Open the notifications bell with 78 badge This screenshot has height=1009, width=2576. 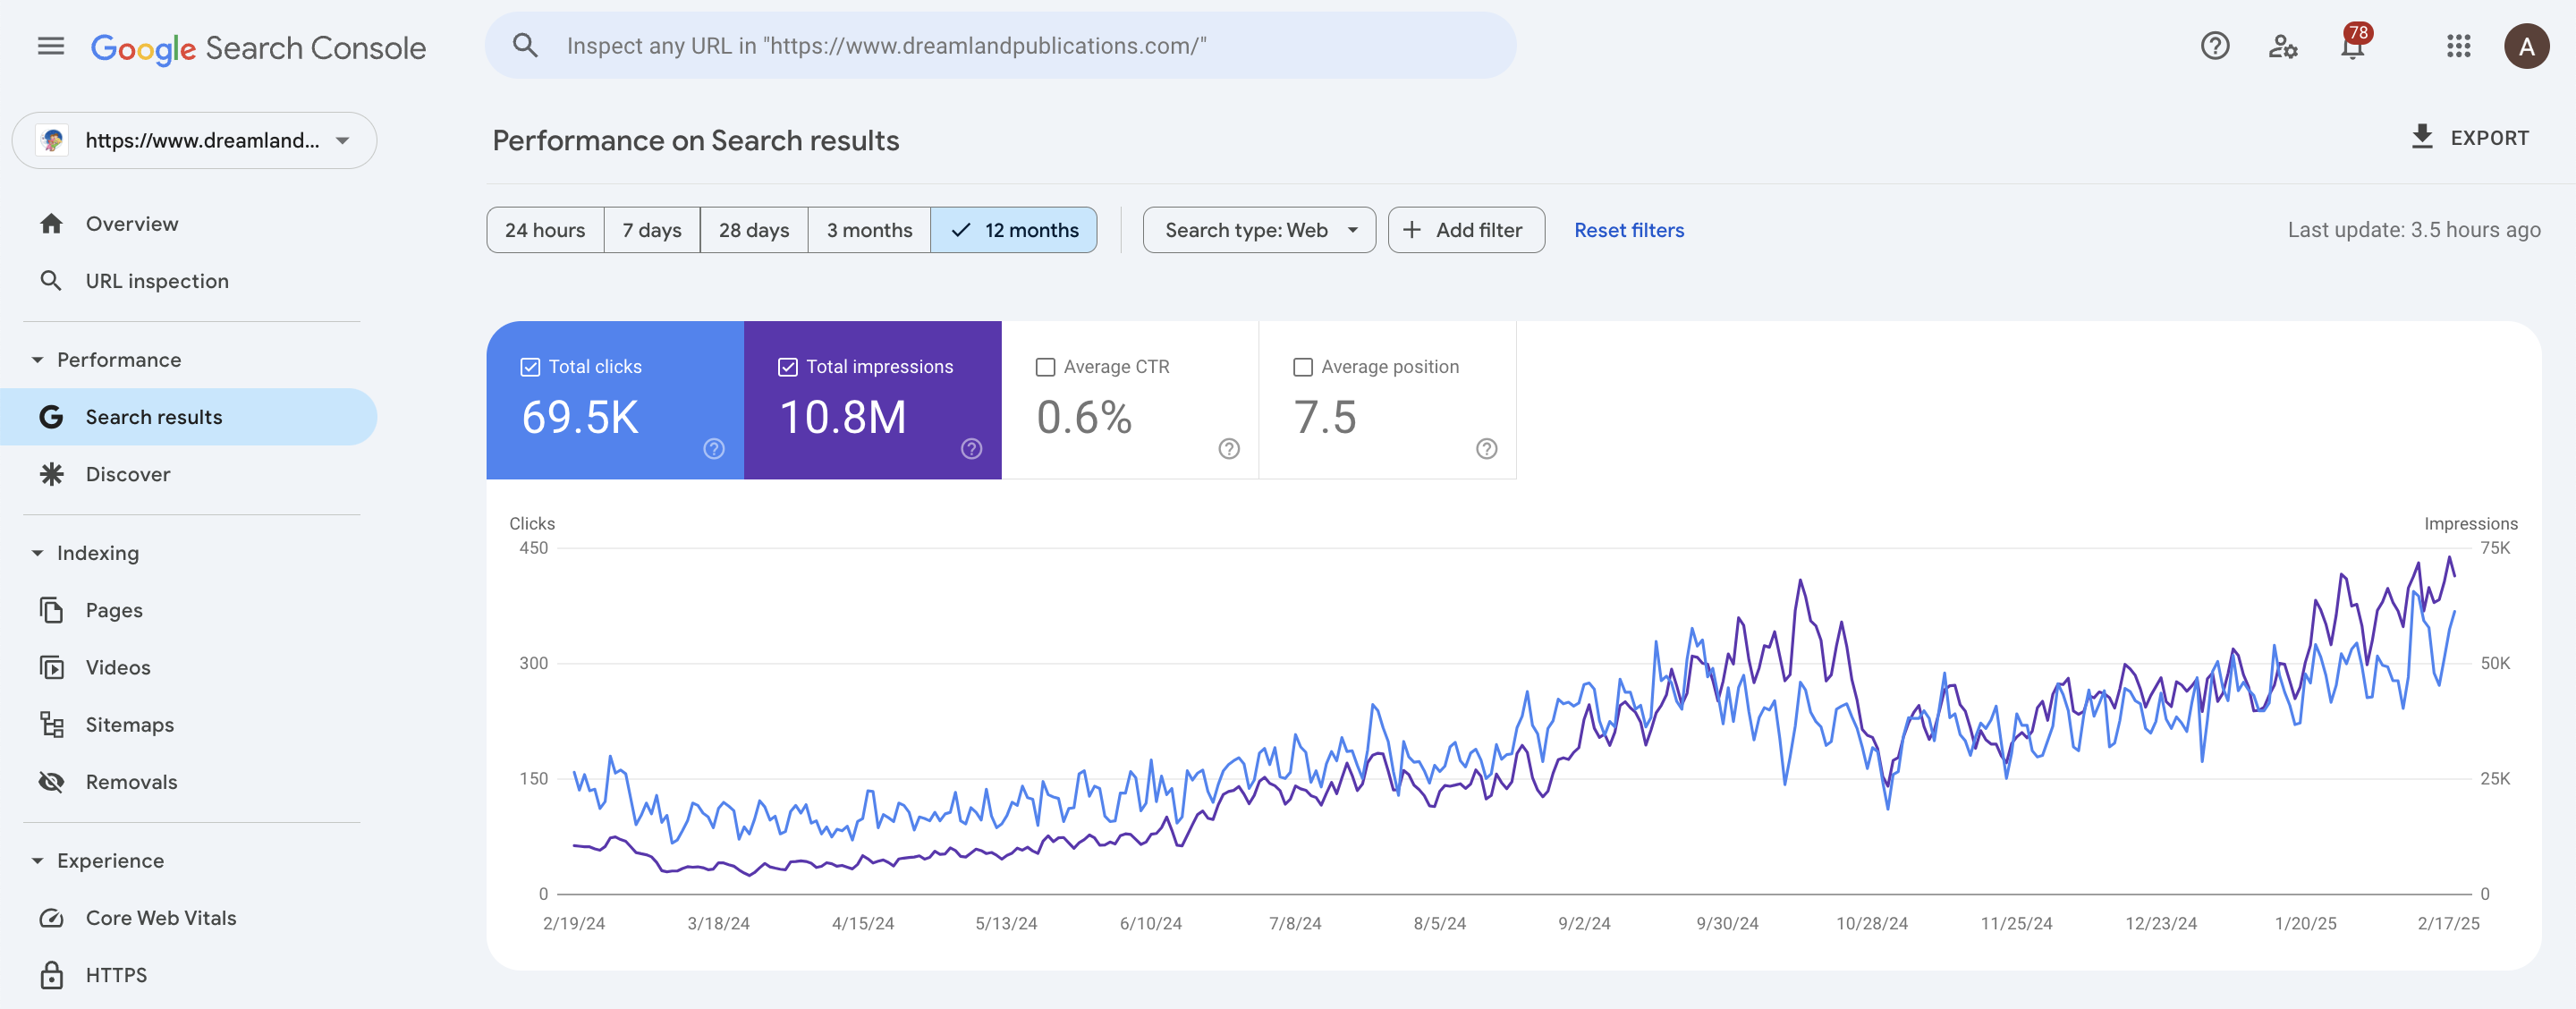tap(2352, 47)
